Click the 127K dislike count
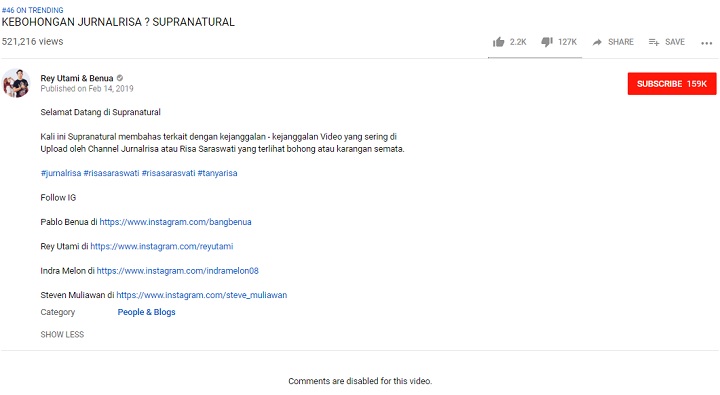This screenshot has width=720, height=395. pos(568,42)
